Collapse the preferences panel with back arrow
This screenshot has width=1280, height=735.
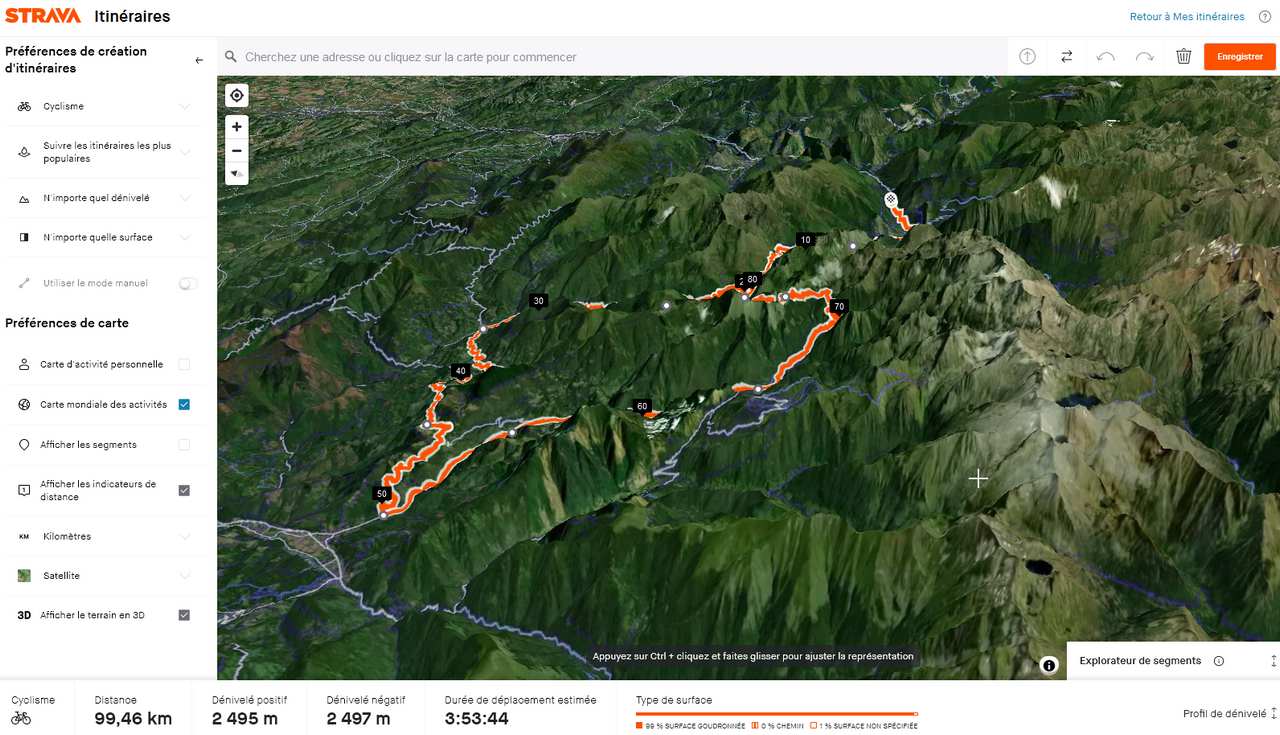click(x=199, y=60)
